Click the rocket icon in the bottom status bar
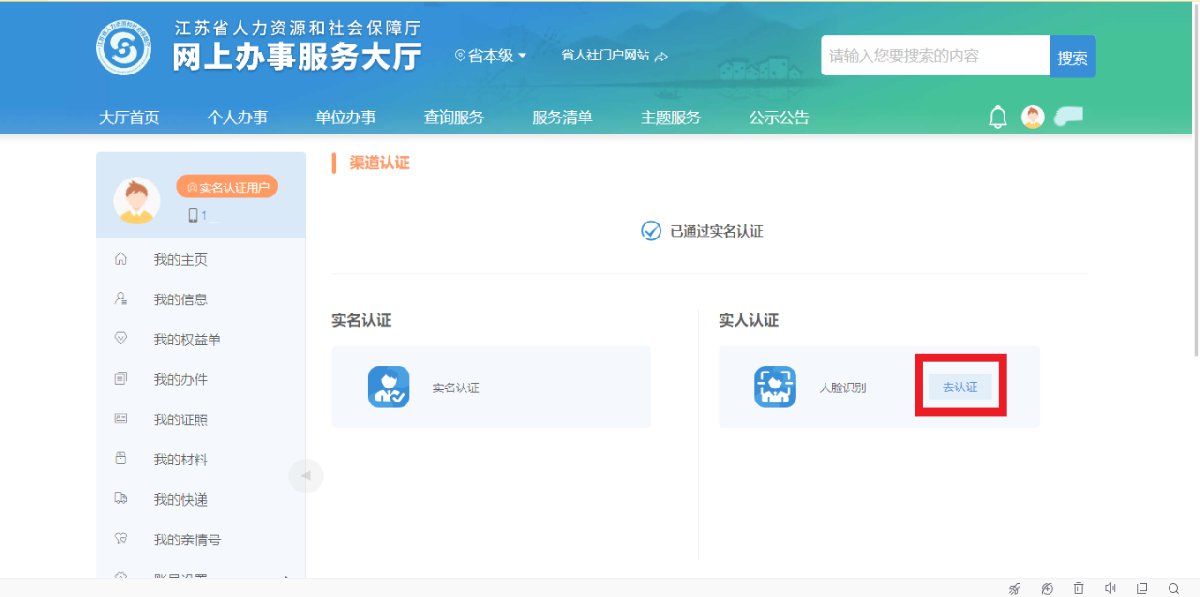 1015,588
